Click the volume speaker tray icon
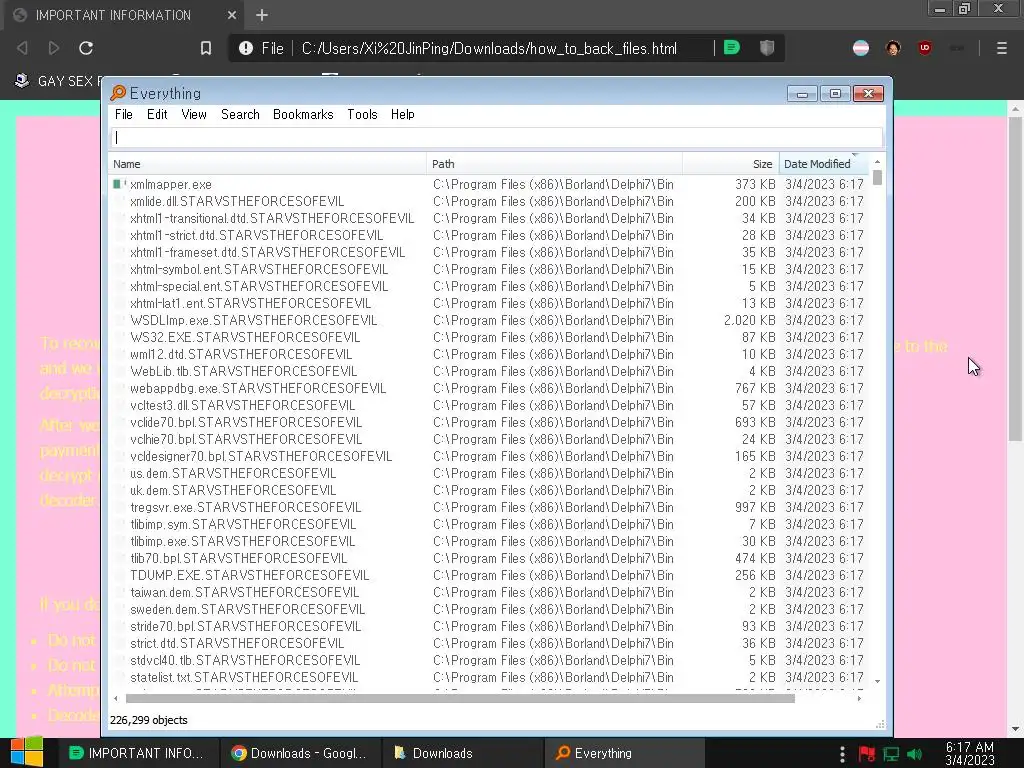Screen dimensions: 1024x768 (915, 754)
